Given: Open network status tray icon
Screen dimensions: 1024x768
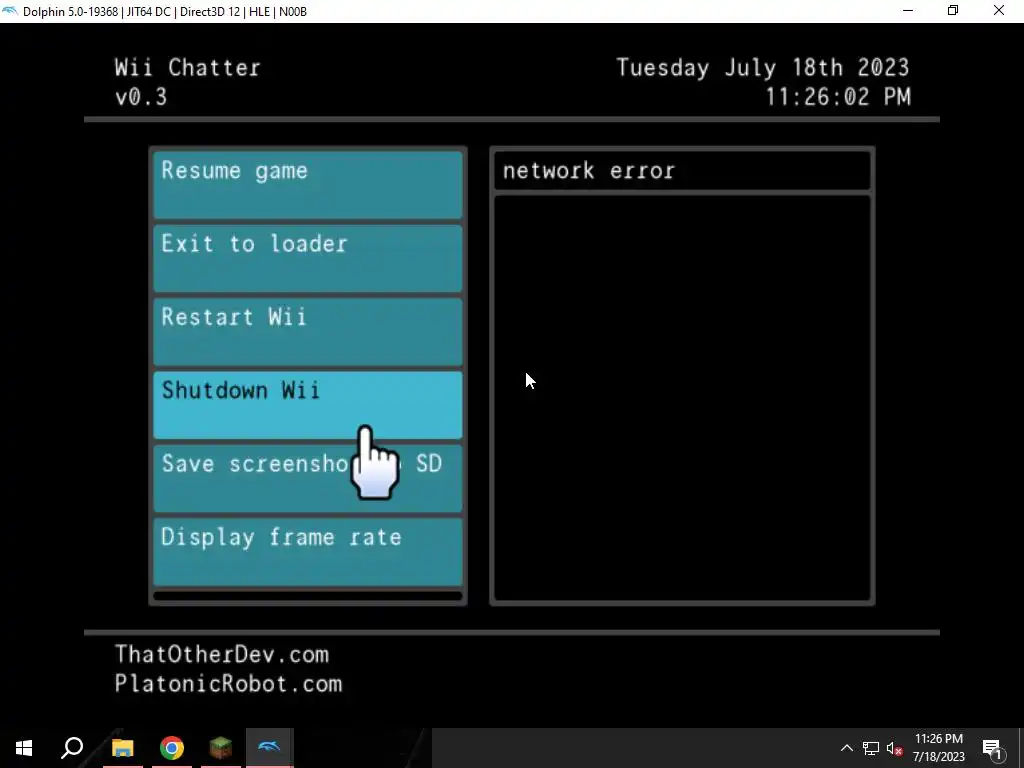Looking at the screenshot, I should [x=871, y=748].
